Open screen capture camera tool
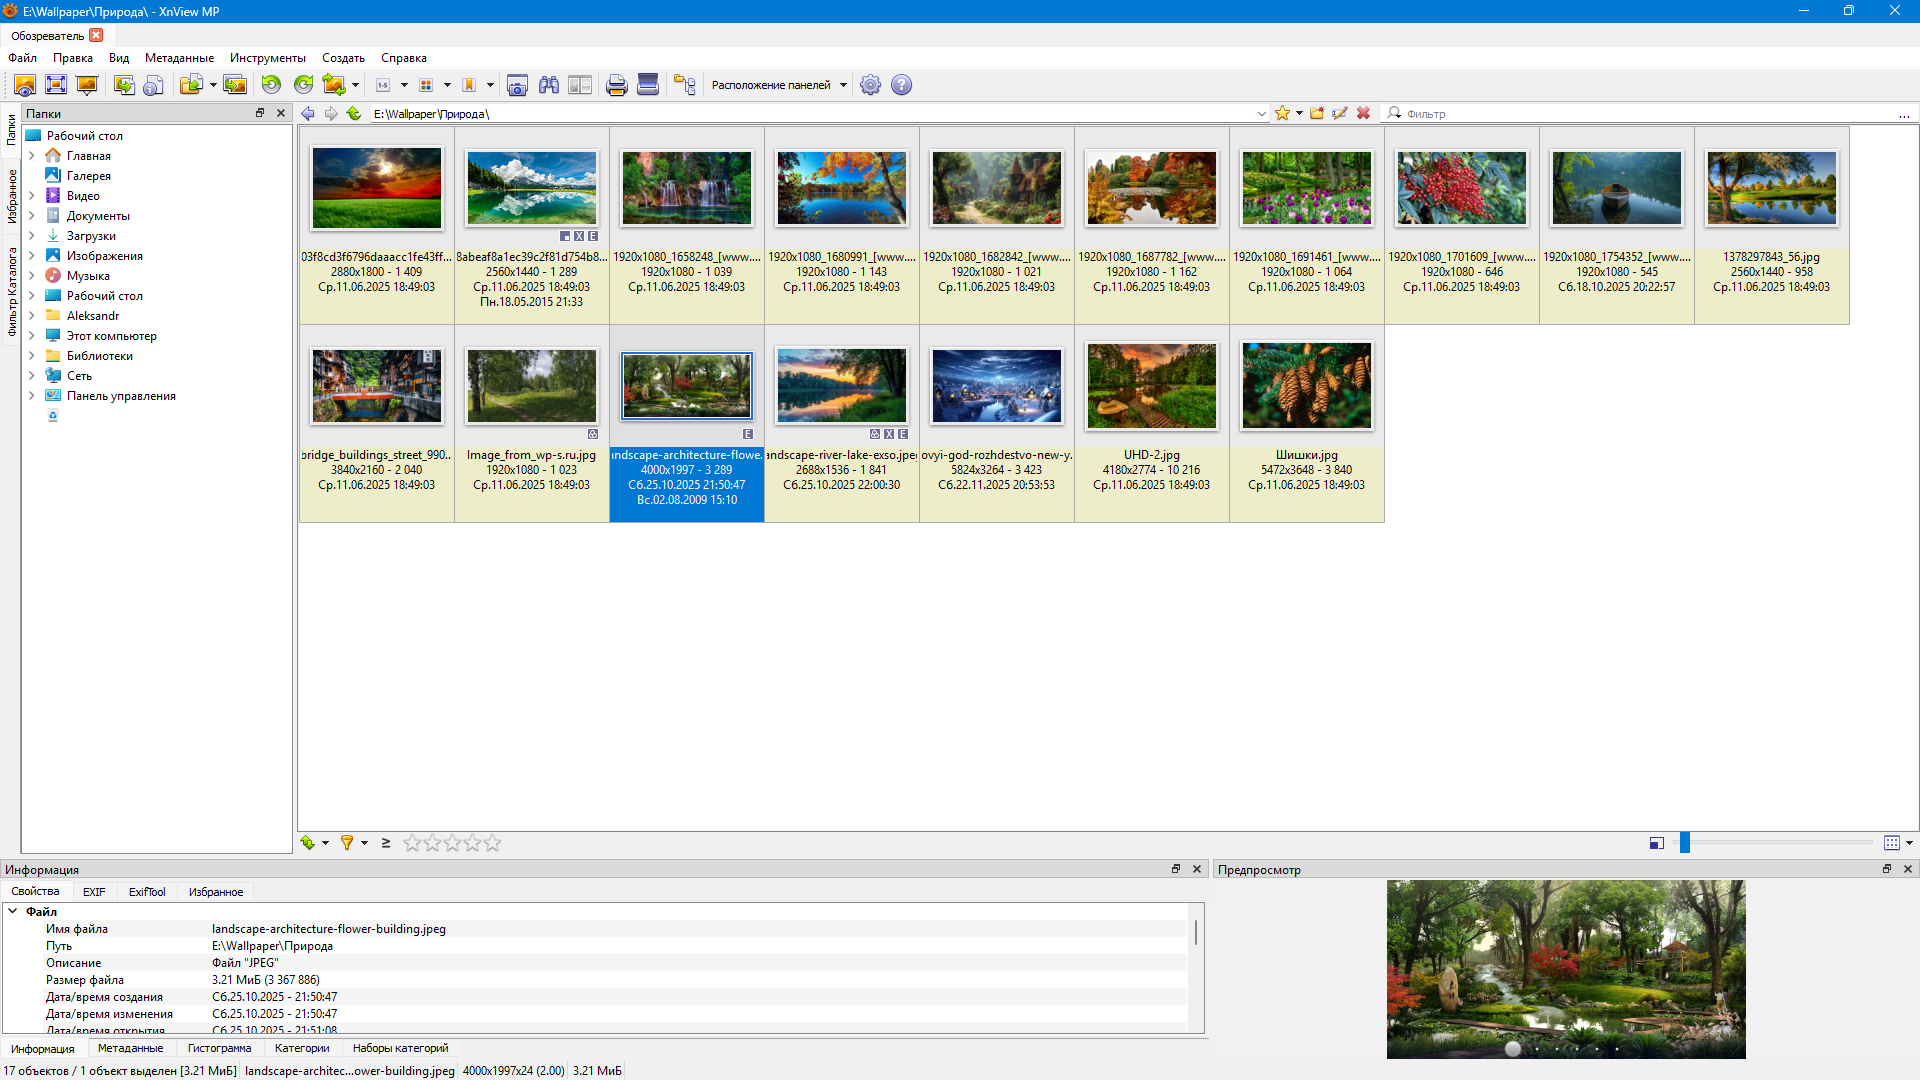Image resolution: width=1920 pixels, height=1080 pixels. pyautogui.click(x=517, y=85)
